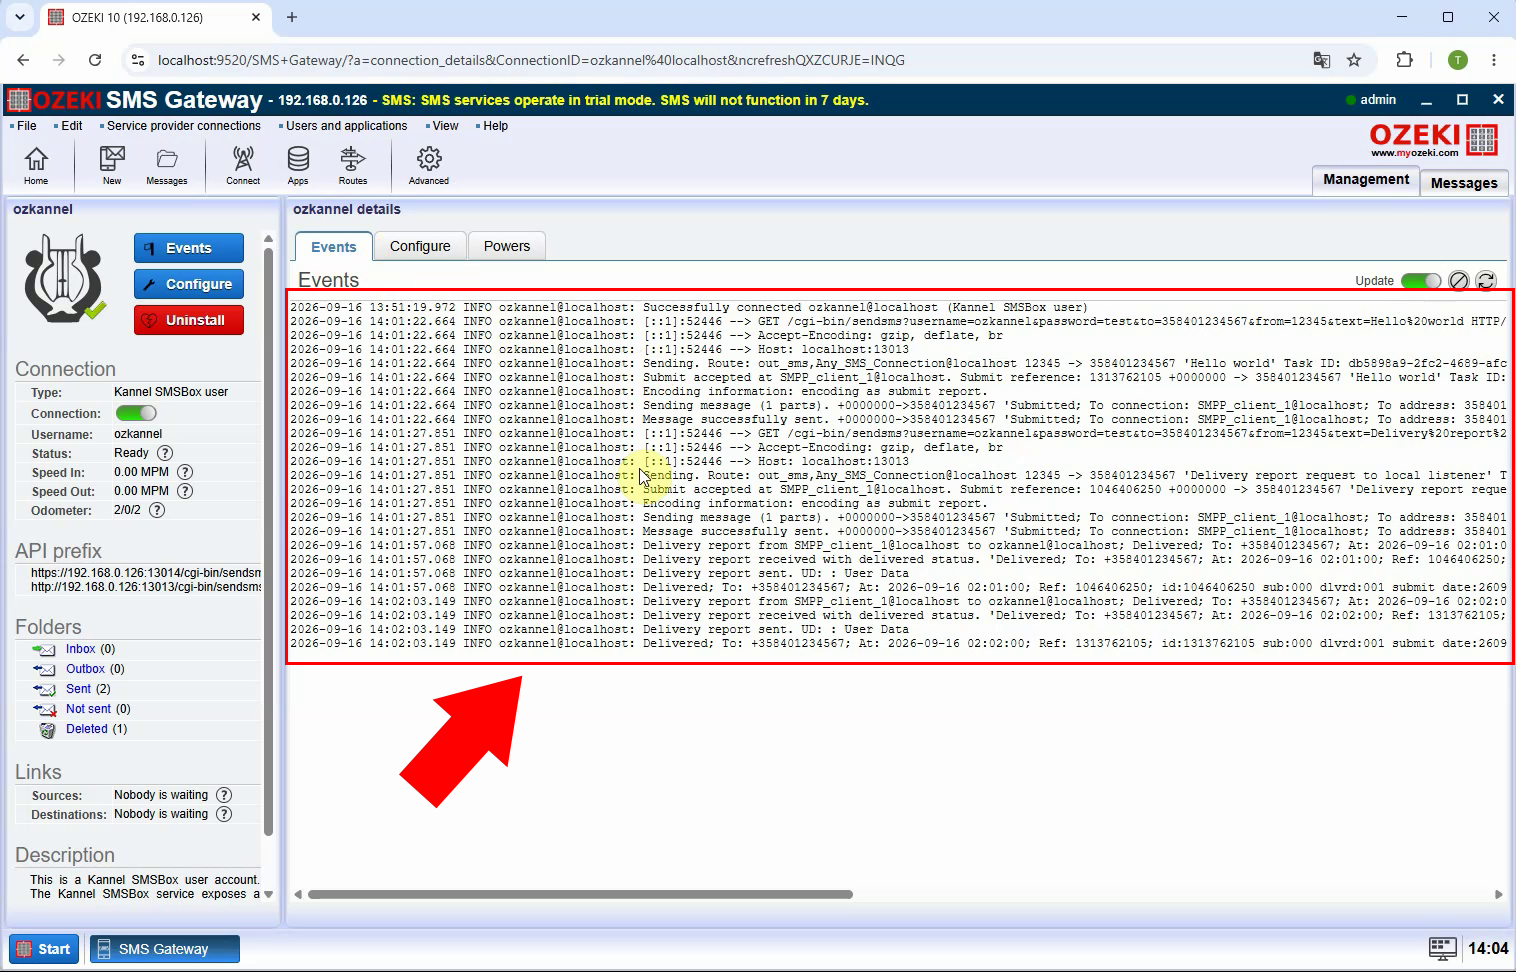Screen dimensions: 1516x972
Task: Click the New message toolbar icon
Action: [x=112, y=165]
